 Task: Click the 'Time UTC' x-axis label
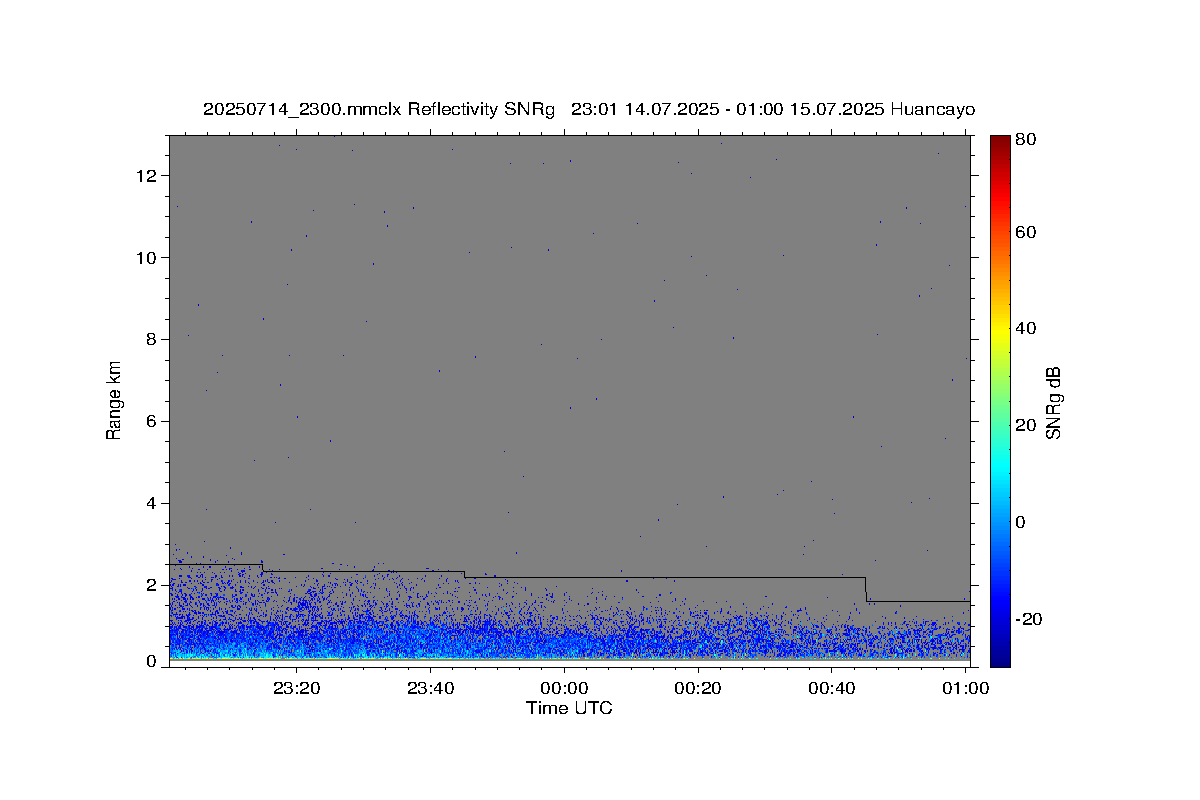coord(569,708)
